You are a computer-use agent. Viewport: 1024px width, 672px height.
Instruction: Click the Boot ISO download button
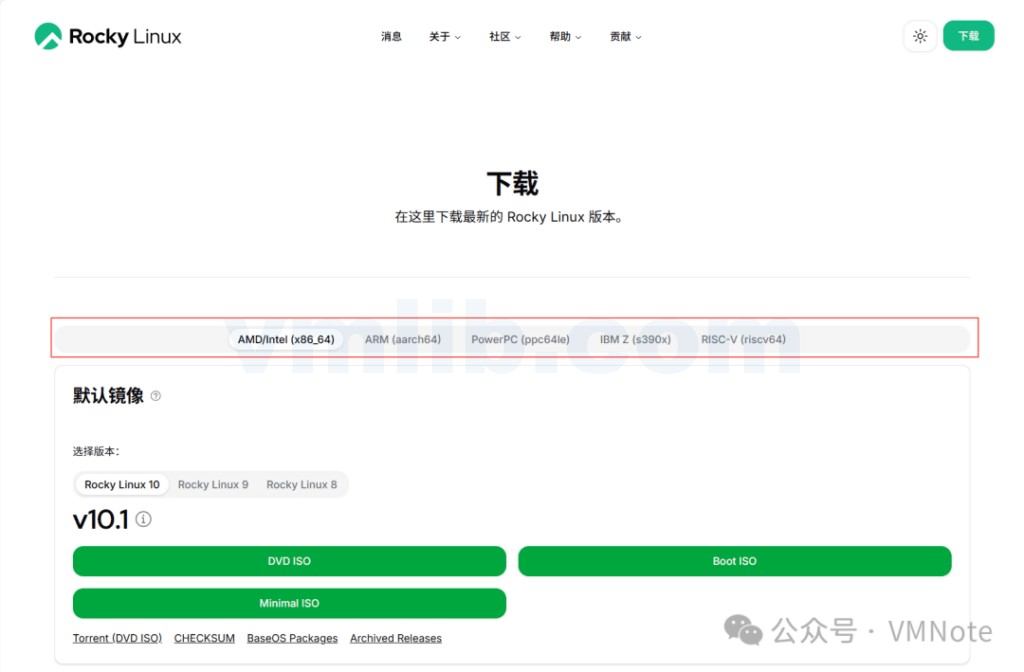(734, 561)
